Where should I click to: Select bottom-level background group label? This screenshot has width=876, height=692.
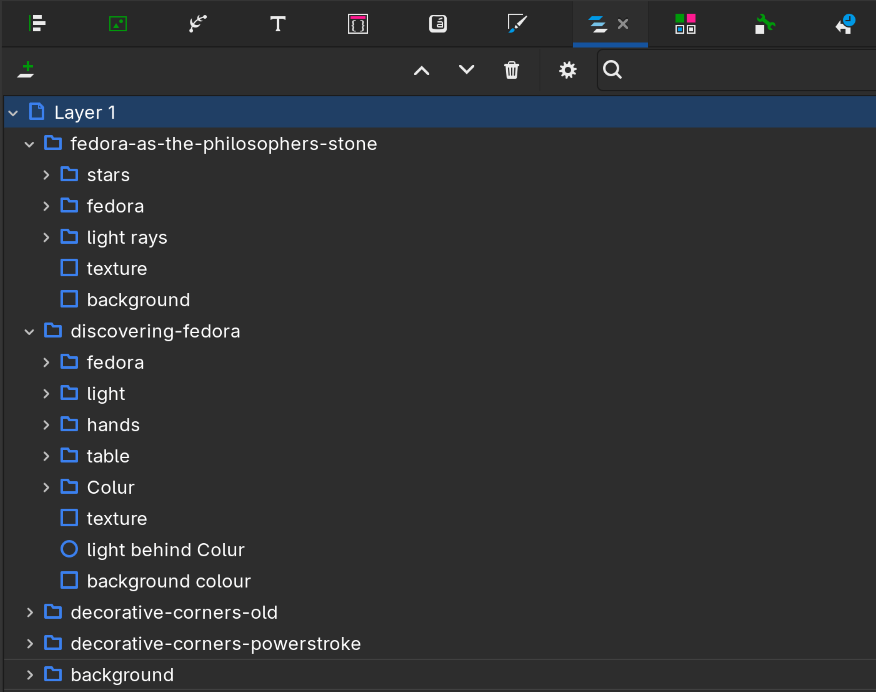click(122, 676)
